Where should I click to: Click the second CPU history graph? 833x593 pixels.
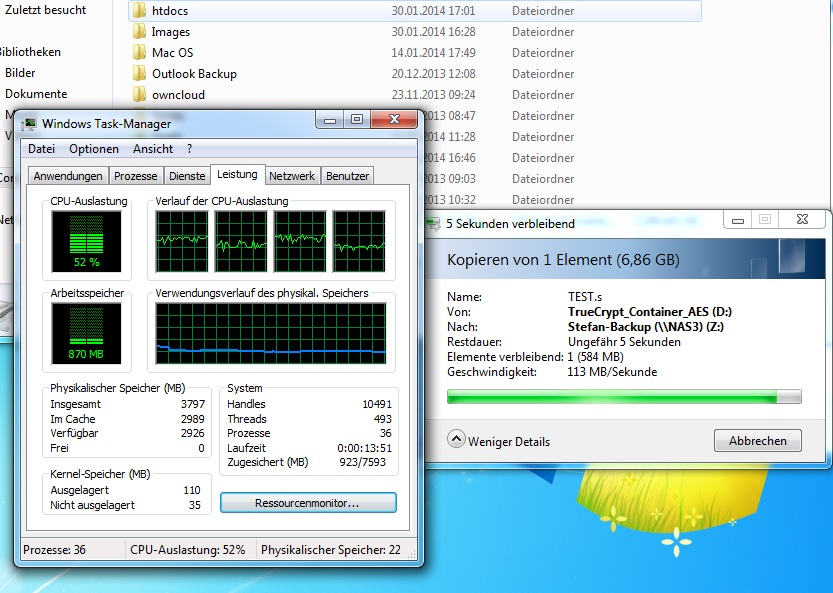point(241,241)
